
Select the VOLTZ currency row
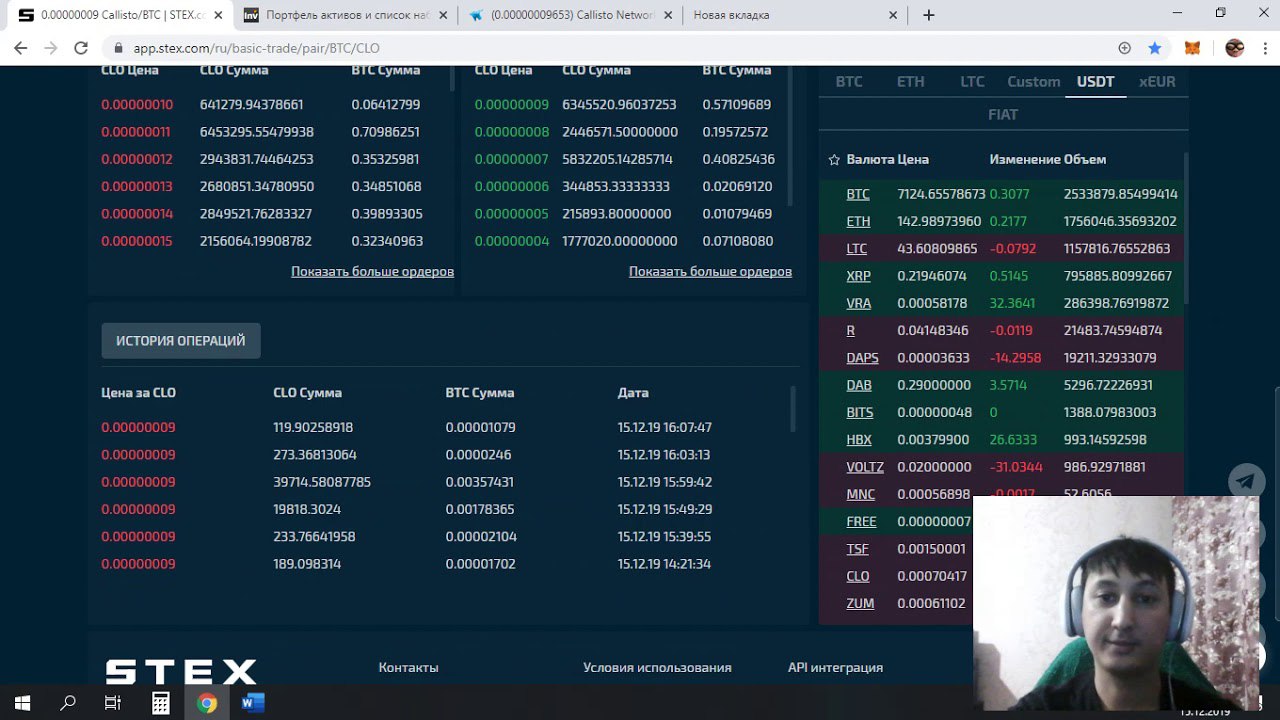(x=1001, y=467)
